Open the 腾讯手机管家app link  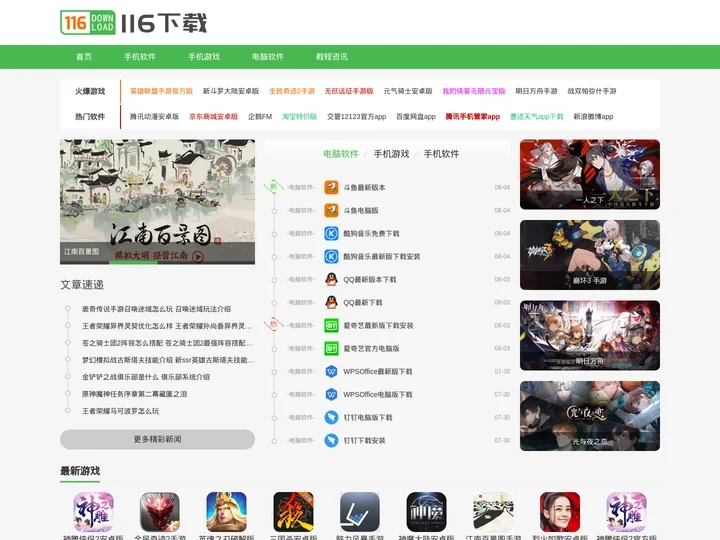coord(472,116)
